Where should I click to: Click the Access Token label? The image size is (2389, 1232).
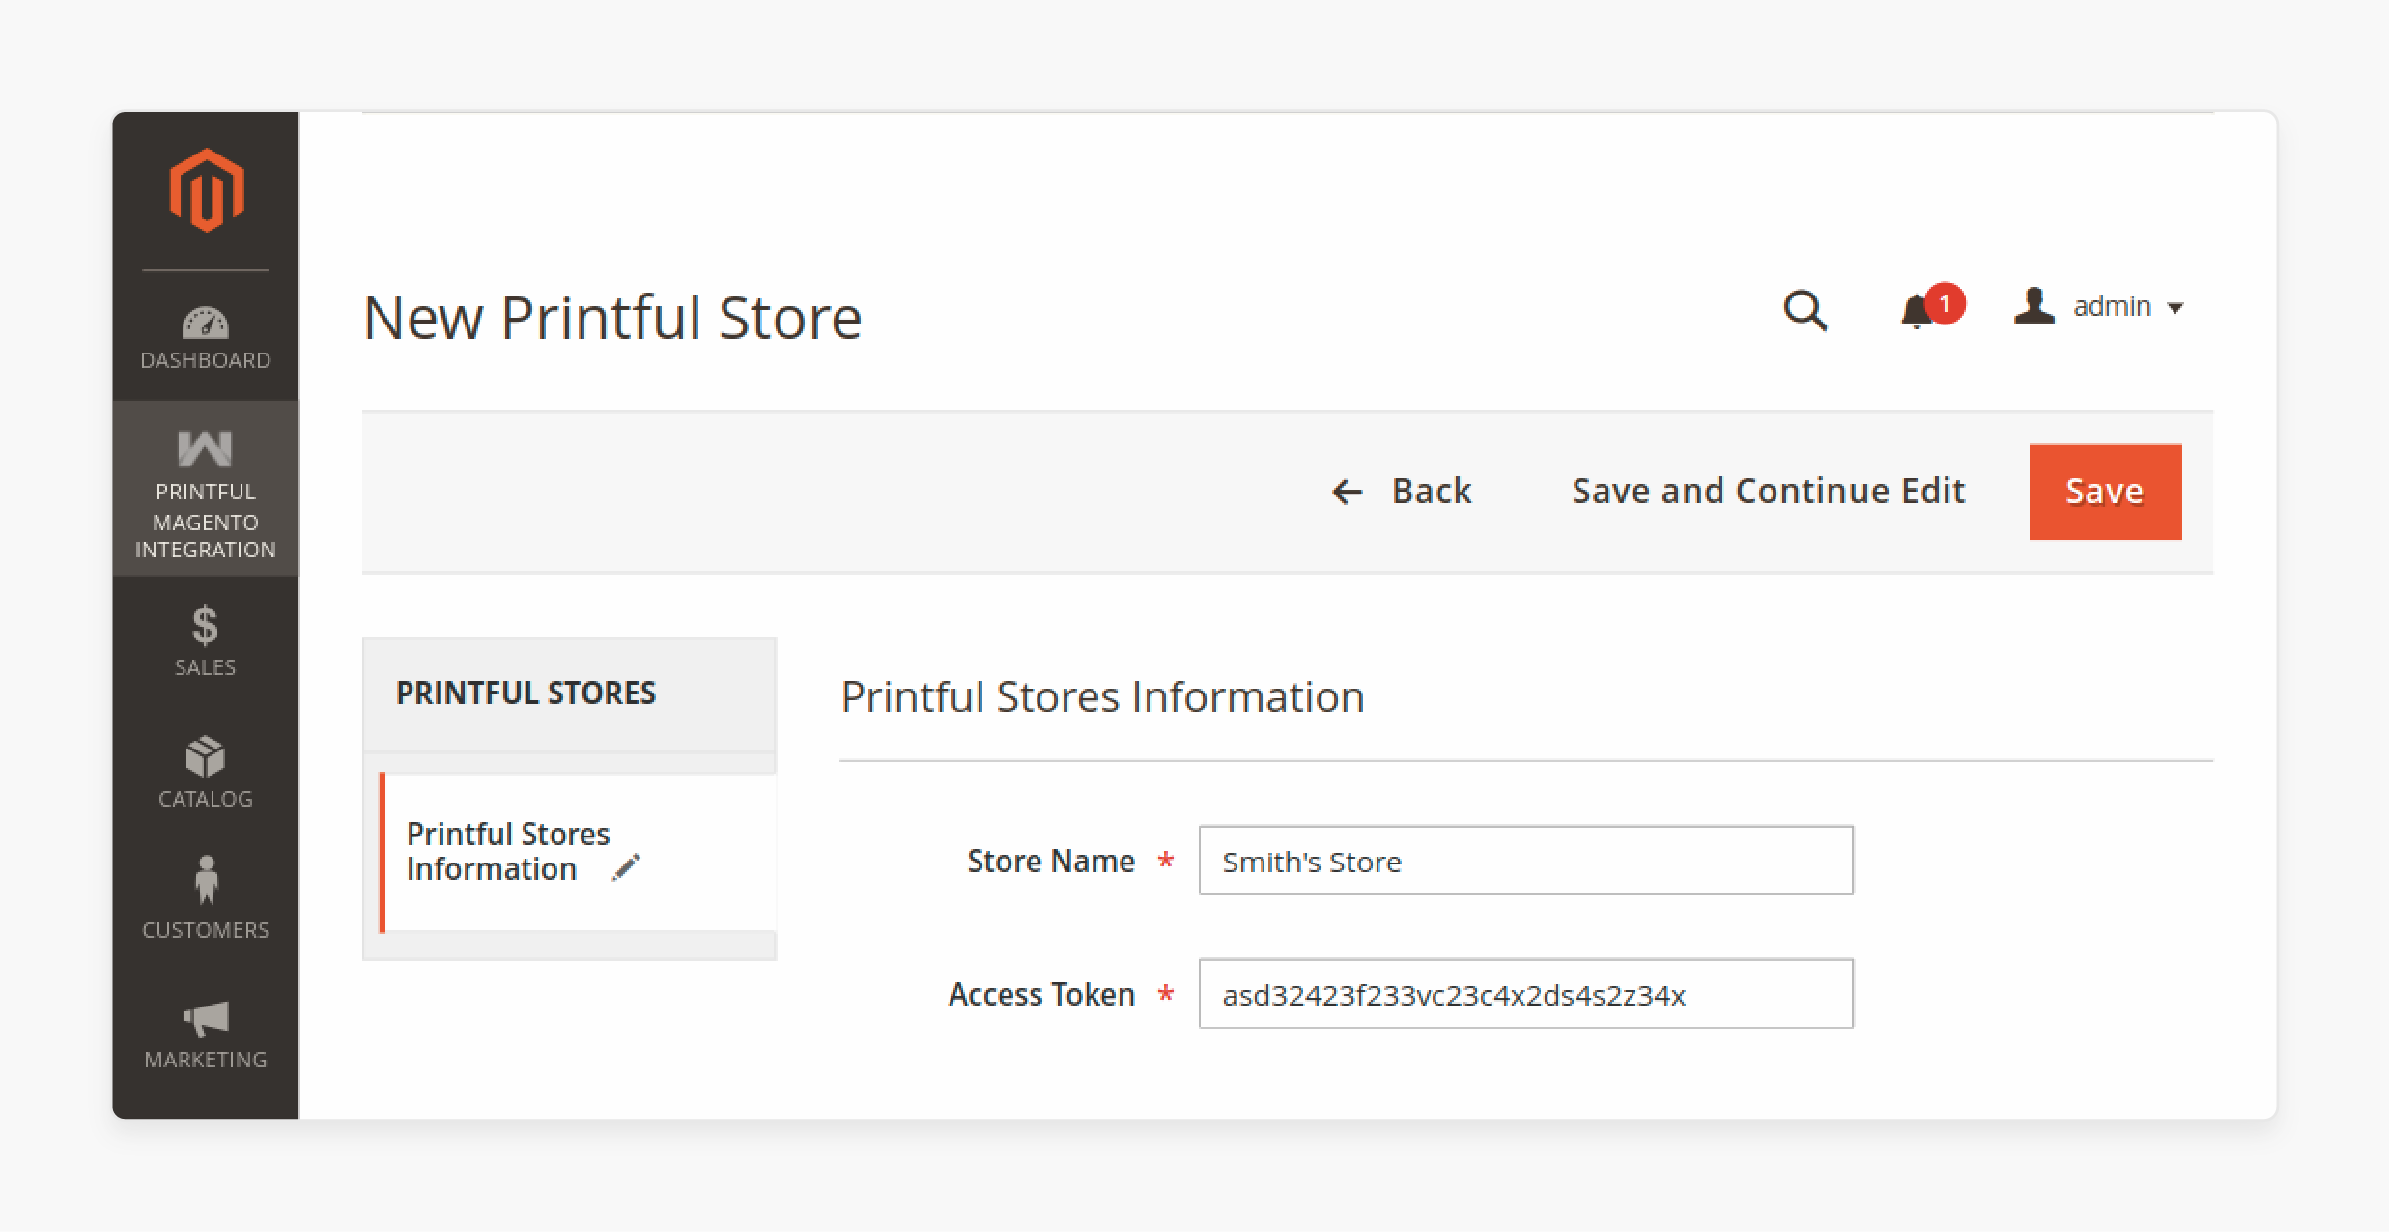pos(1041,994)
